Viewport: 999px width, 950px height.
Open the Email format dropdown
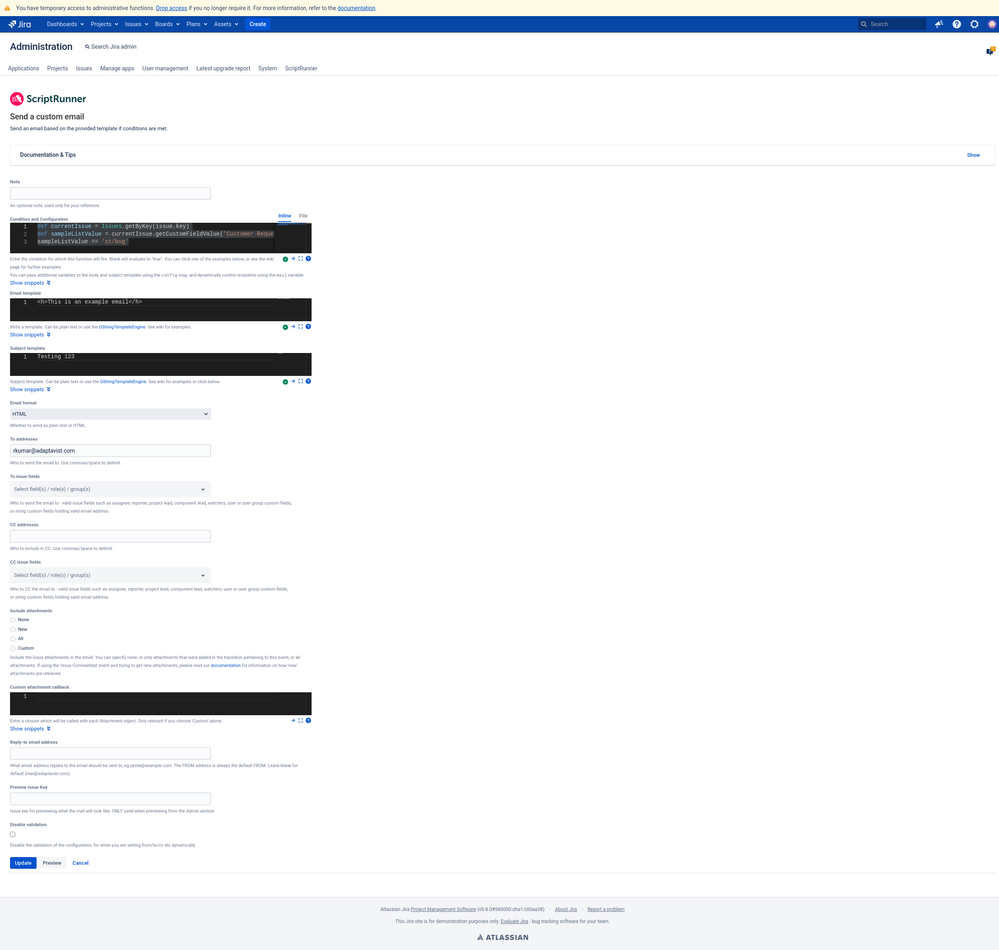coord(110,413)
